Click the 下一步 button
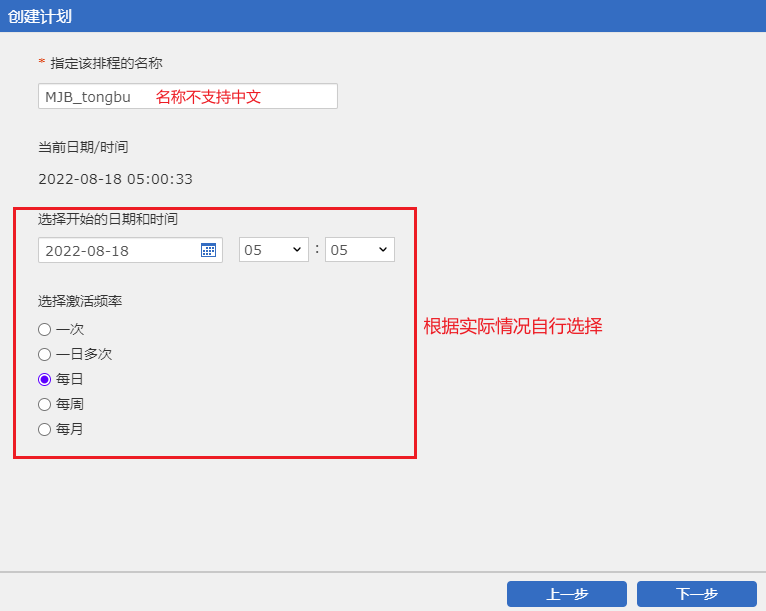The height and width of the screenshot is (611, 766). click(x=696, y=594)
